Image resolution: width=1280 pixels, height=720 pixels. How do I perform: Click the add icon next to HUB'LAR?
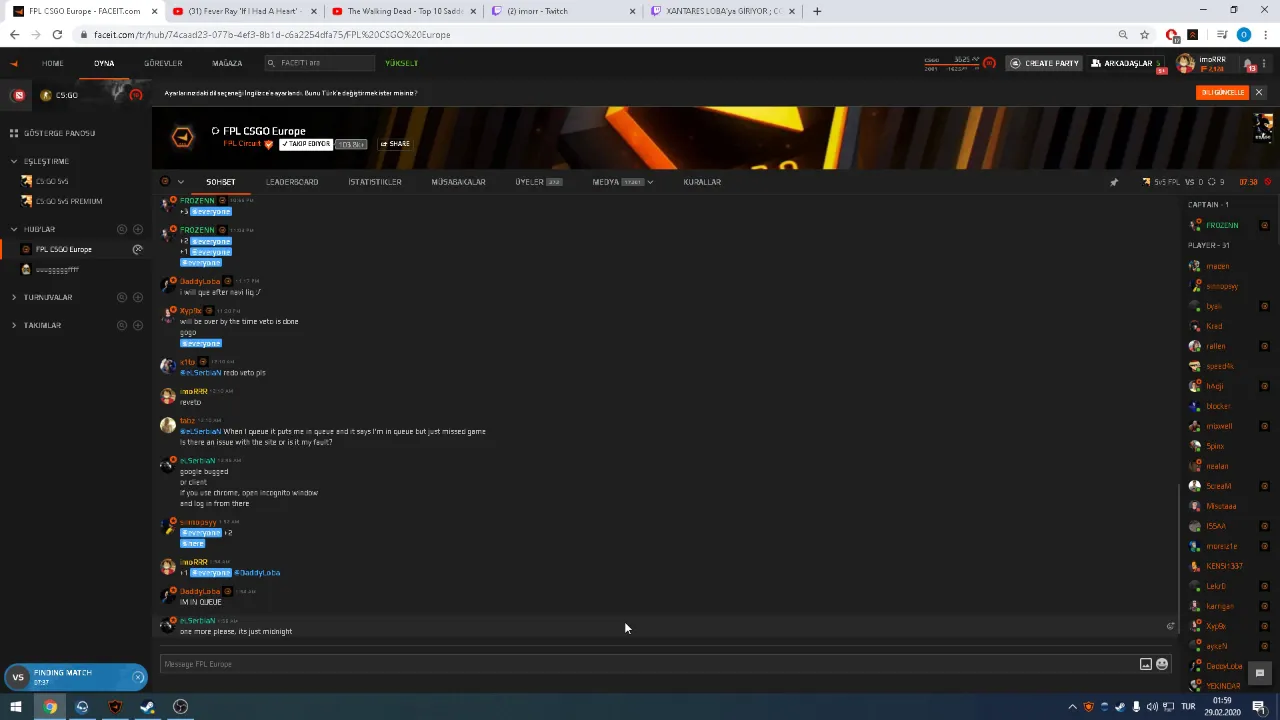point(138,229)
